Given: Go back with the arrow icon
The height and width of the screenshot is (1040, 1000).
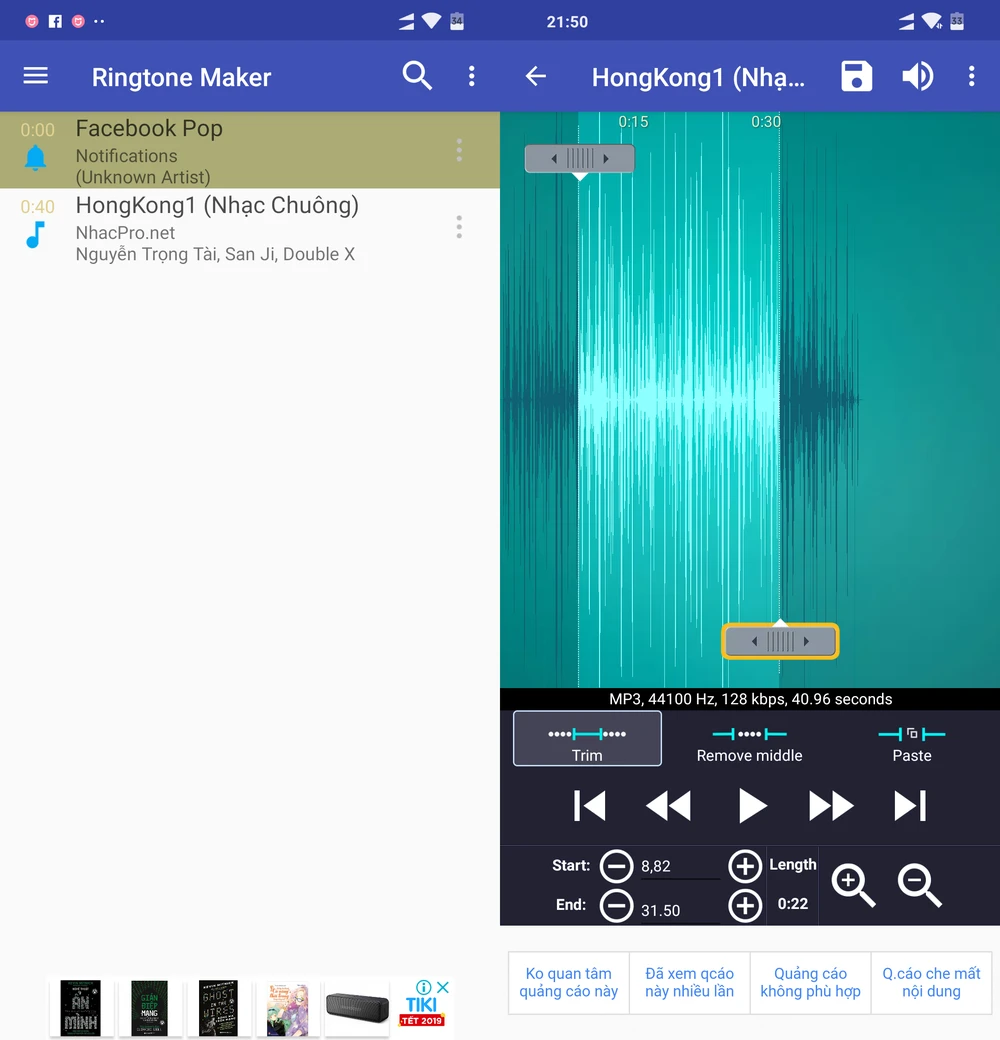Looking at the screenshot, I should click(536, 76).
